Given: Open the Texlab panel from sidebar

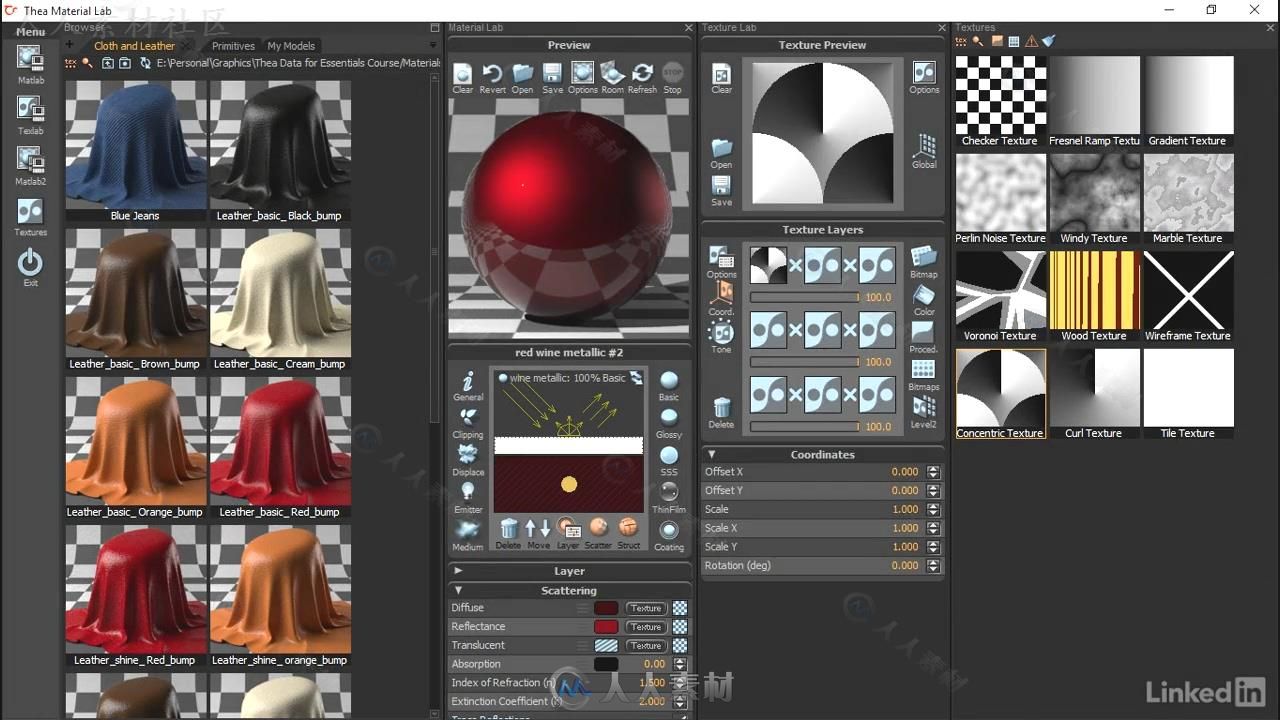Looking at the screenshot, I should tap(30, 110).
